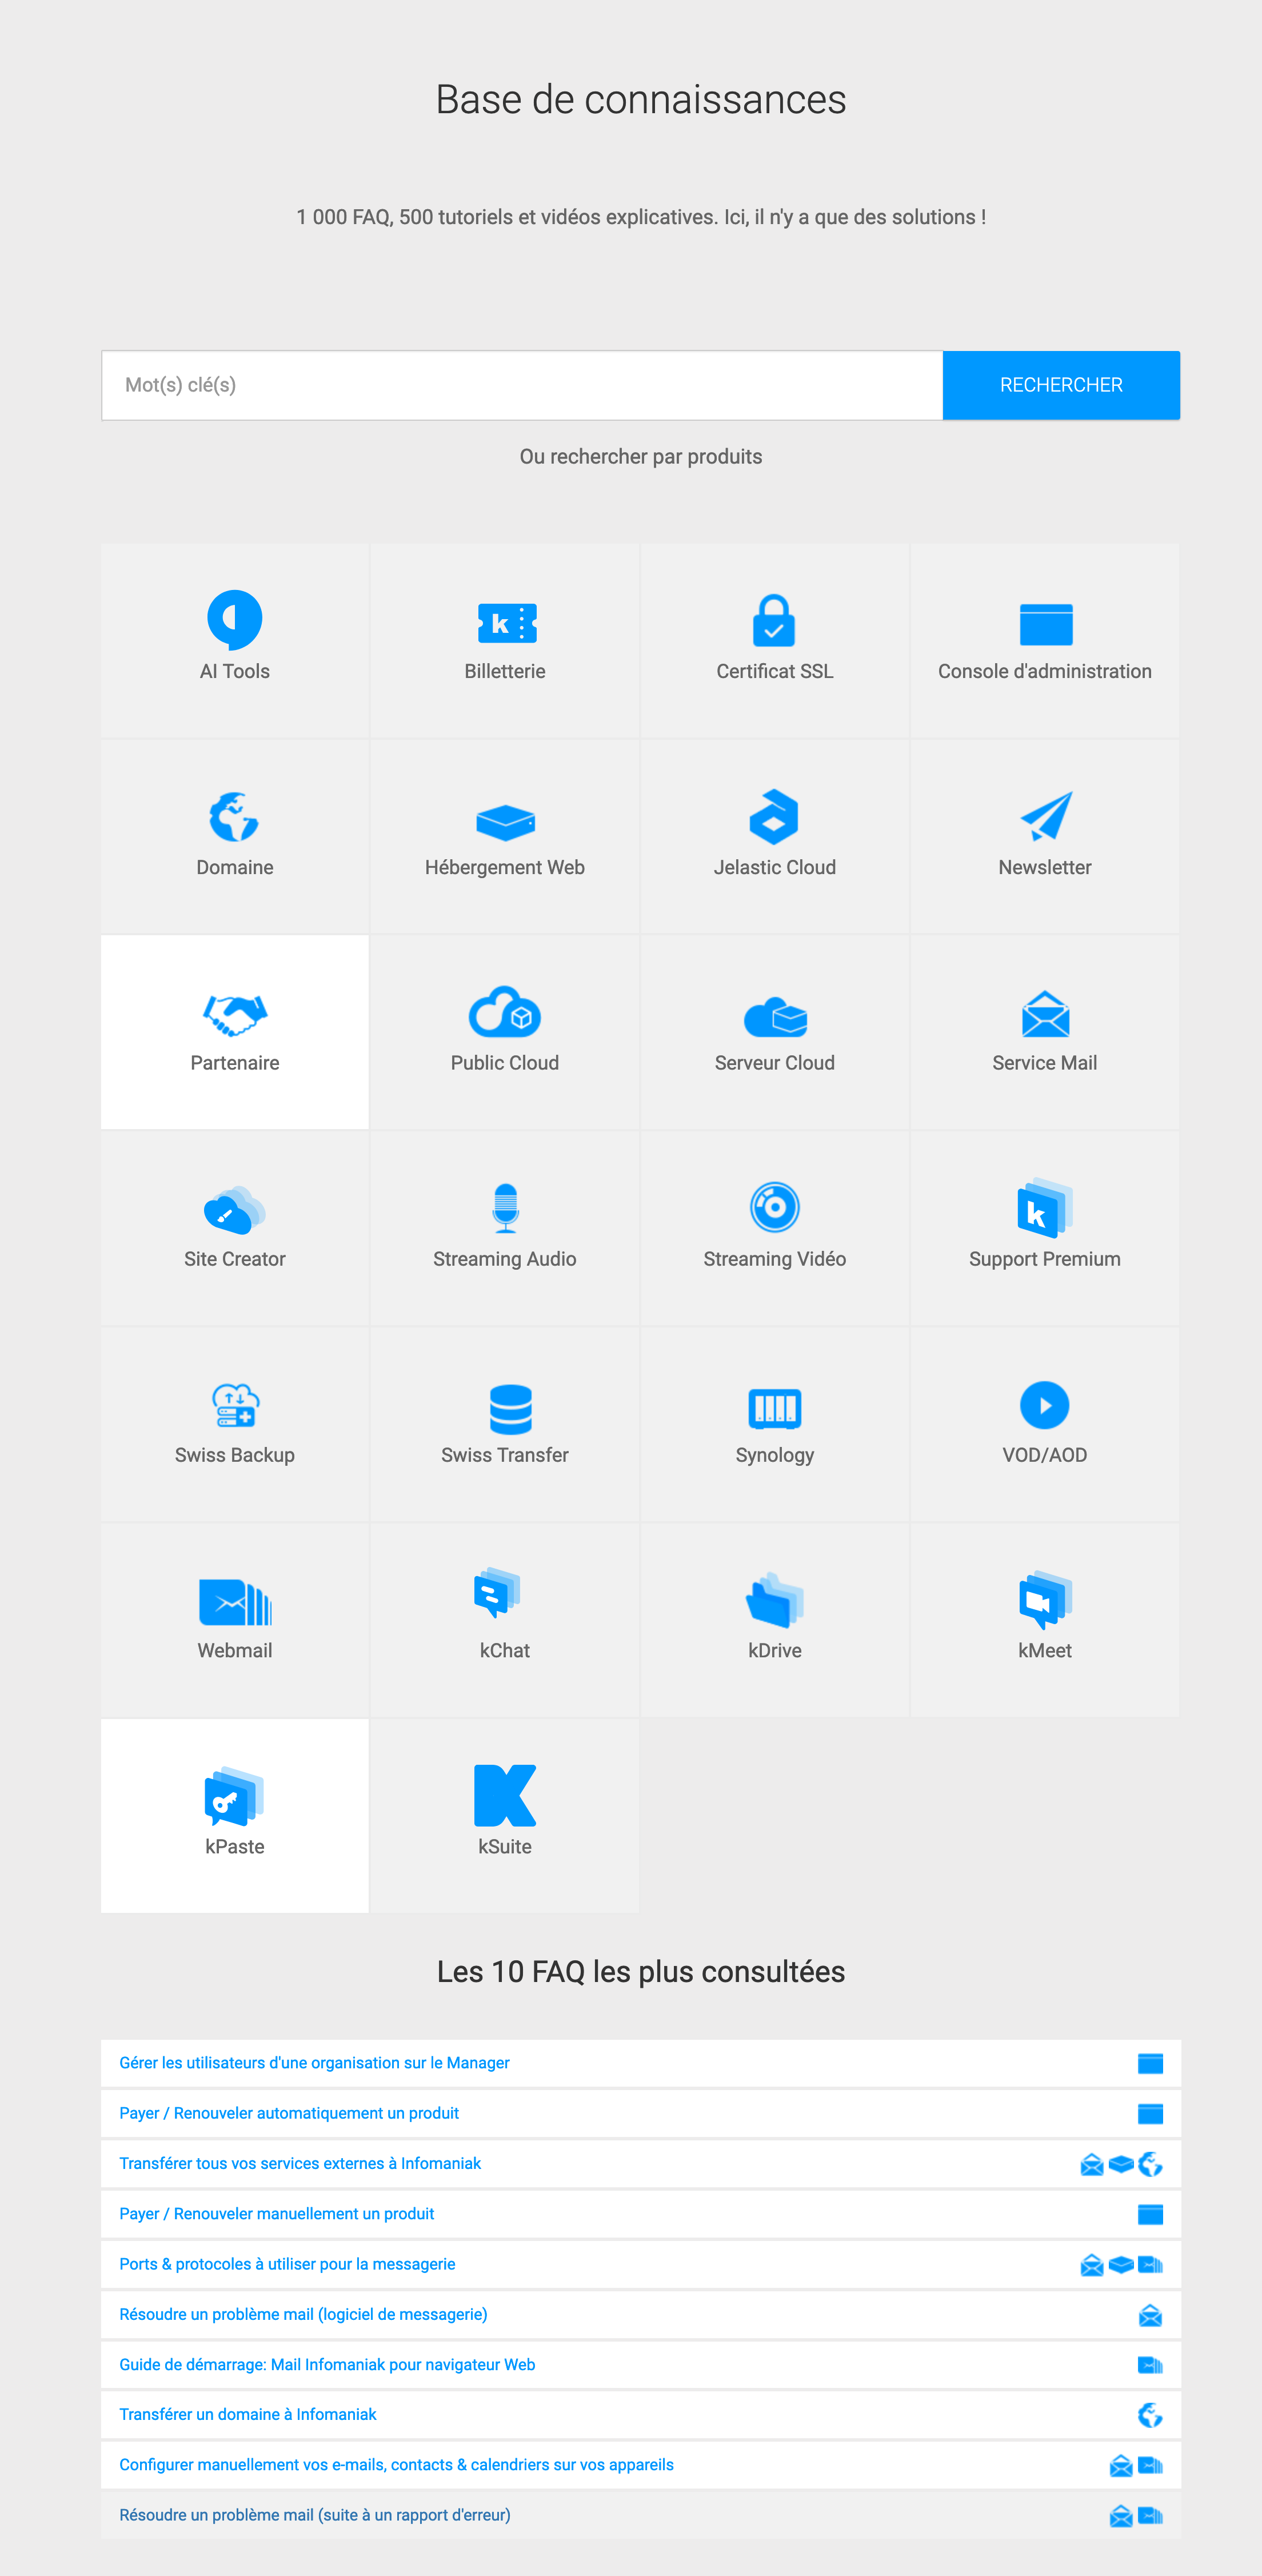Open 'Résoudre un problème mail (logiciel de messagerie)'
1262x2576 pixels.
303,2314
